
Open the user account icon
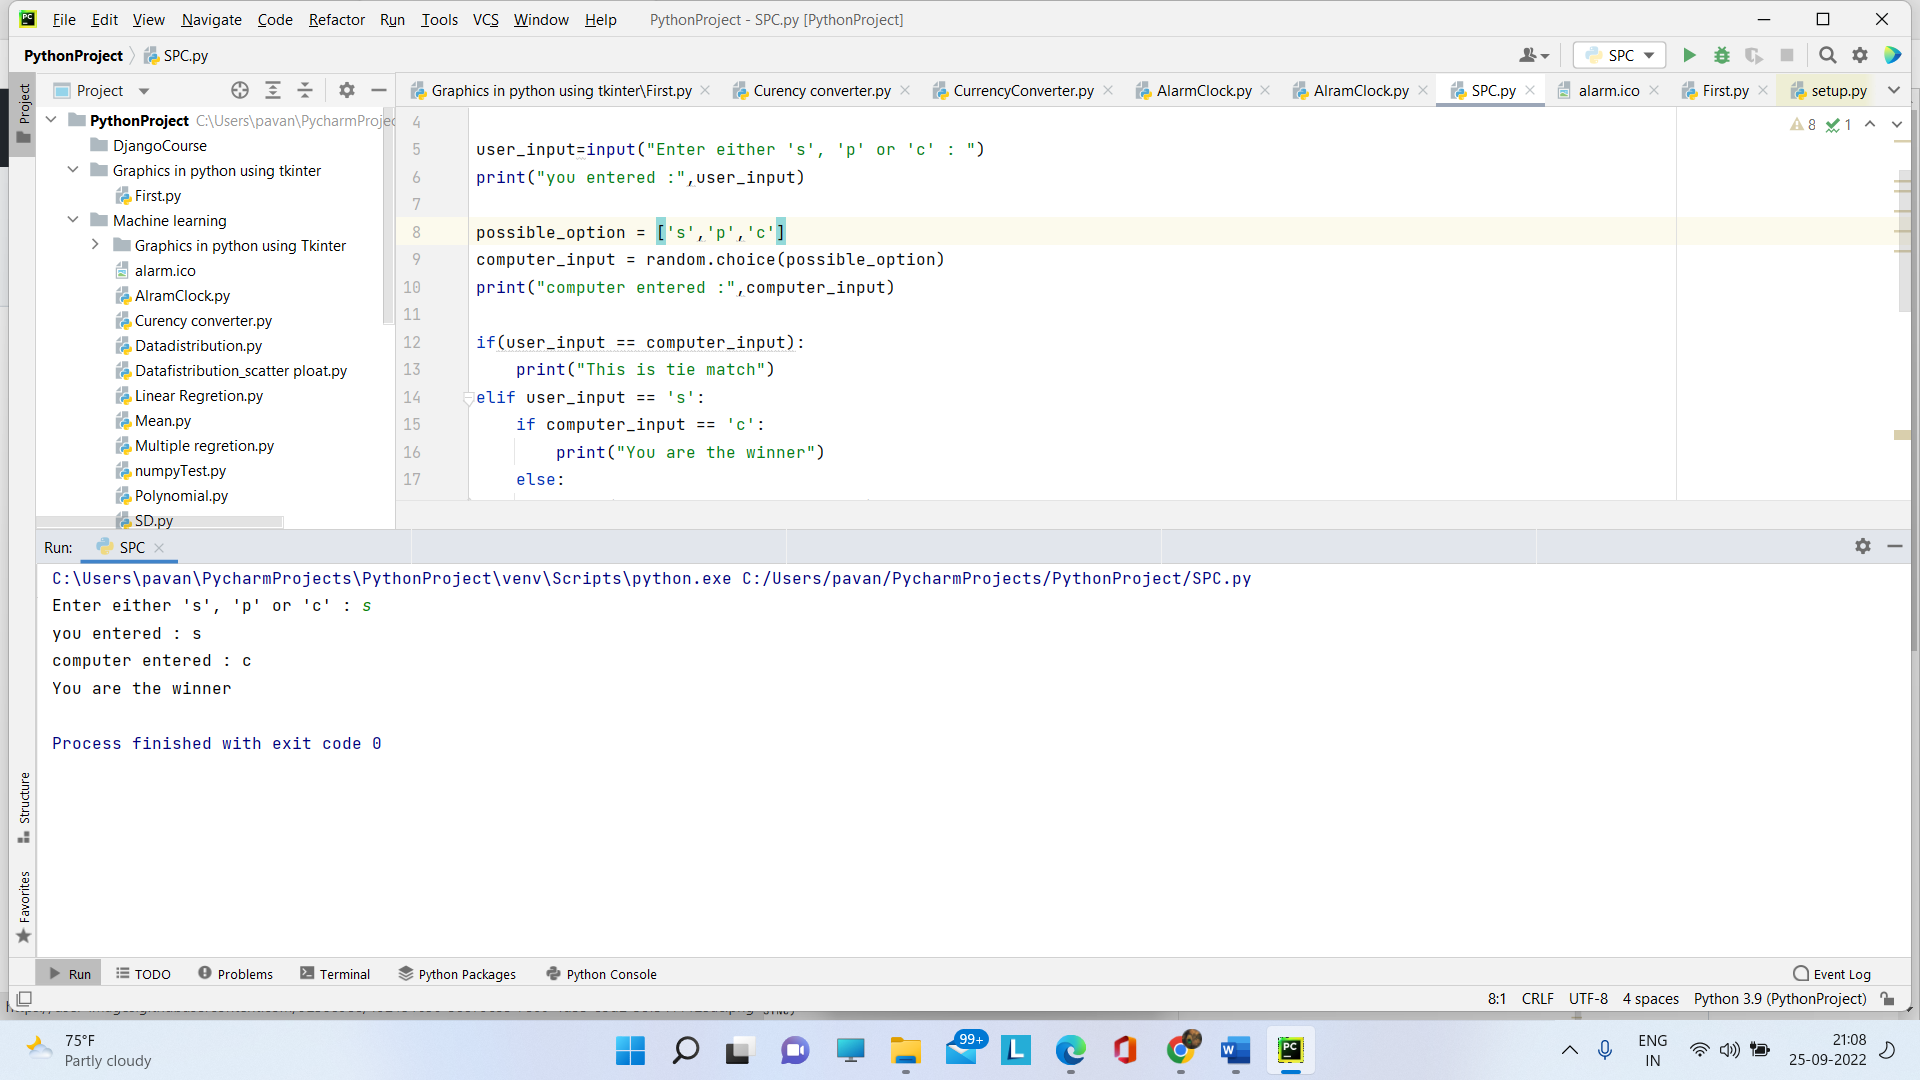tap(1533, 55)
